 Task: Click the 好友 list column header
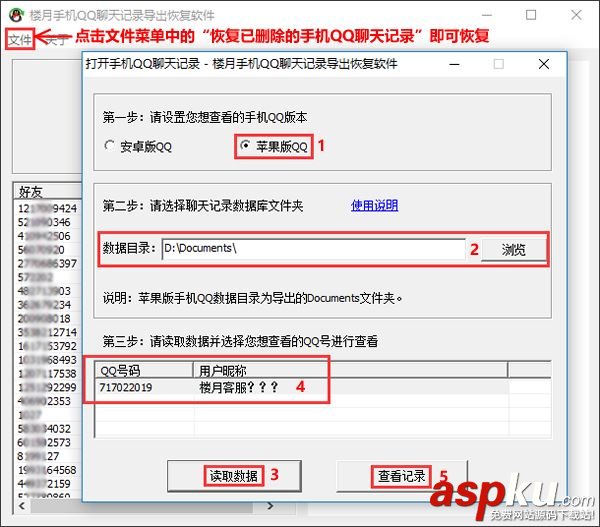[x=48, y=191]
